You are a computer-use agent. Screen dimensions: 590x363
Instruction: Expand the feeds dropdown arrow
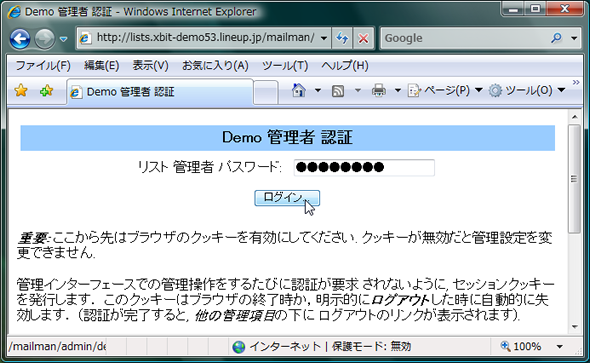pos(358,91)
